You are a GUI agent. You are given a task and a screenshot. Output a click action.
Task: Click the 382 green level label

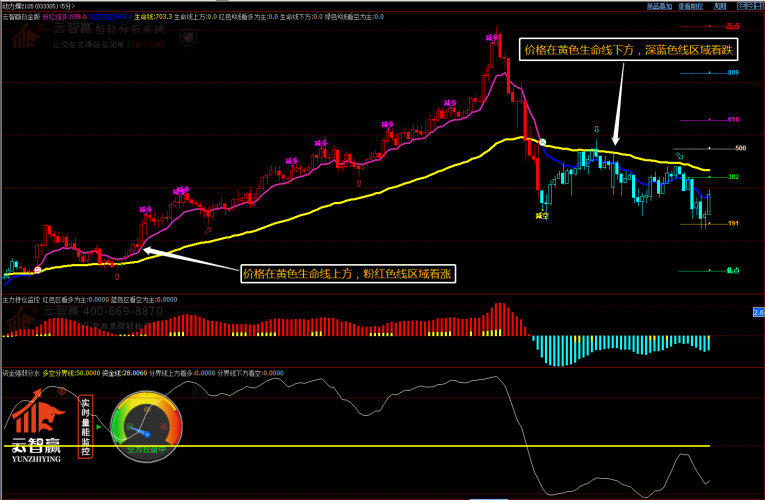733,176
